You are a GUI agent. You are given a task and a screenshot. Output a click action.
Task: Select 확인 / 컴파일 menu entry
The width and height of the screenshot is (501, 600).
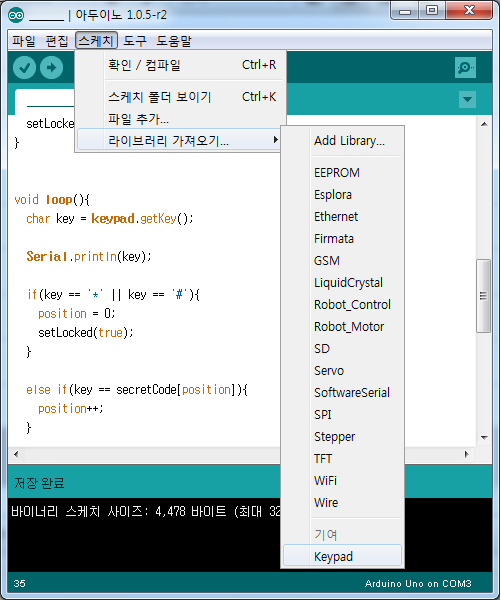(x=181, y=65)
